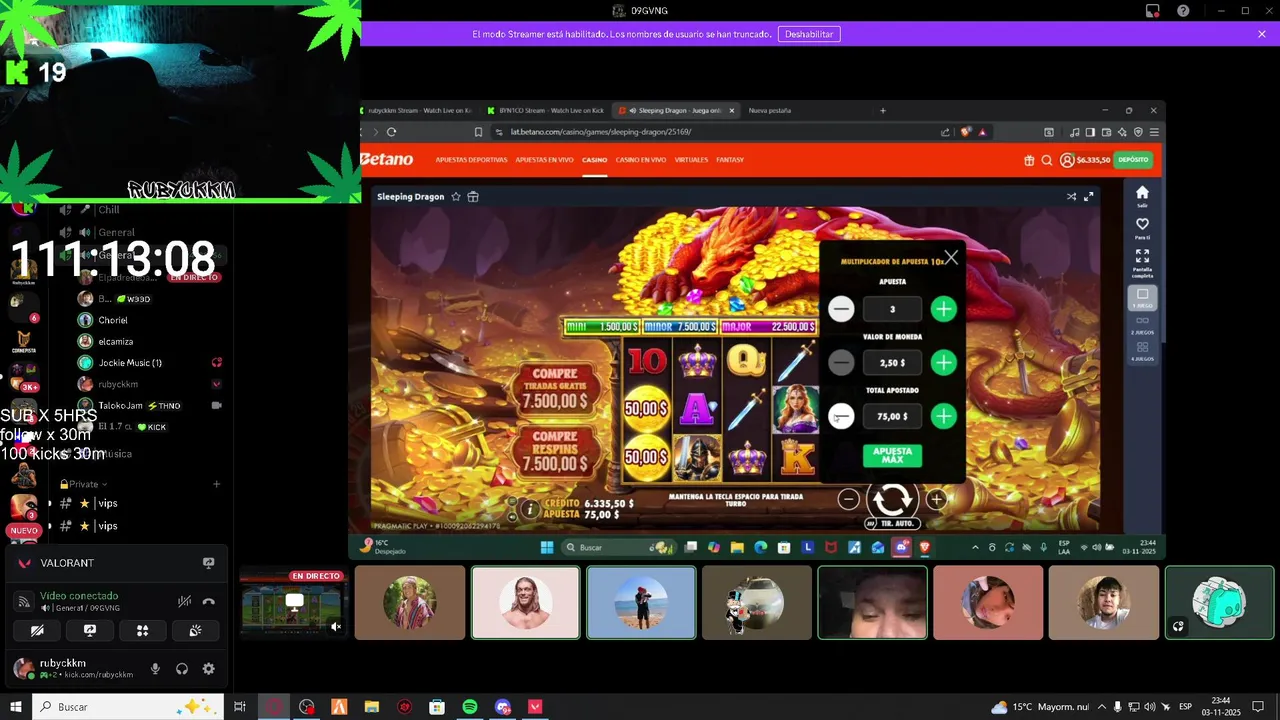Screen dimensions: 1280x720
Task: Toggle Discord camera off button
Action: [38, 630]
